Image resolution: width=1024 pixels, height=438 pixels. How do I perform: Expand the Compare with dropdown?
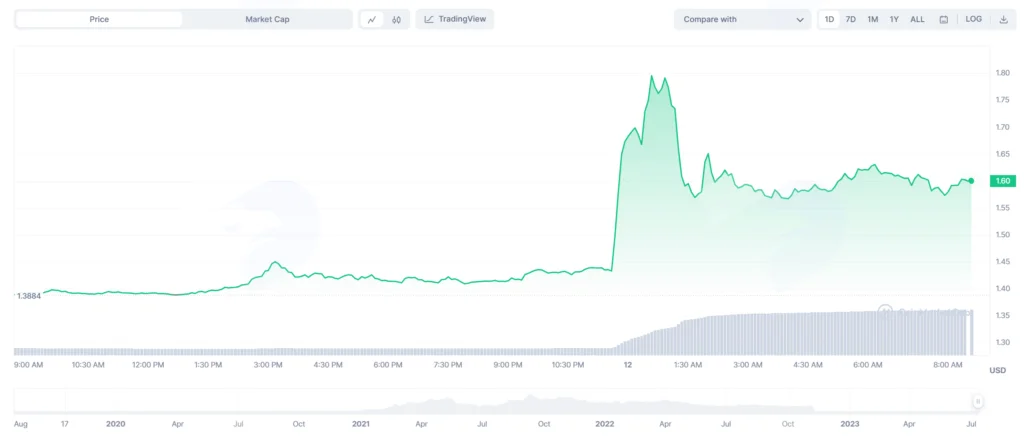pos(743,20)
